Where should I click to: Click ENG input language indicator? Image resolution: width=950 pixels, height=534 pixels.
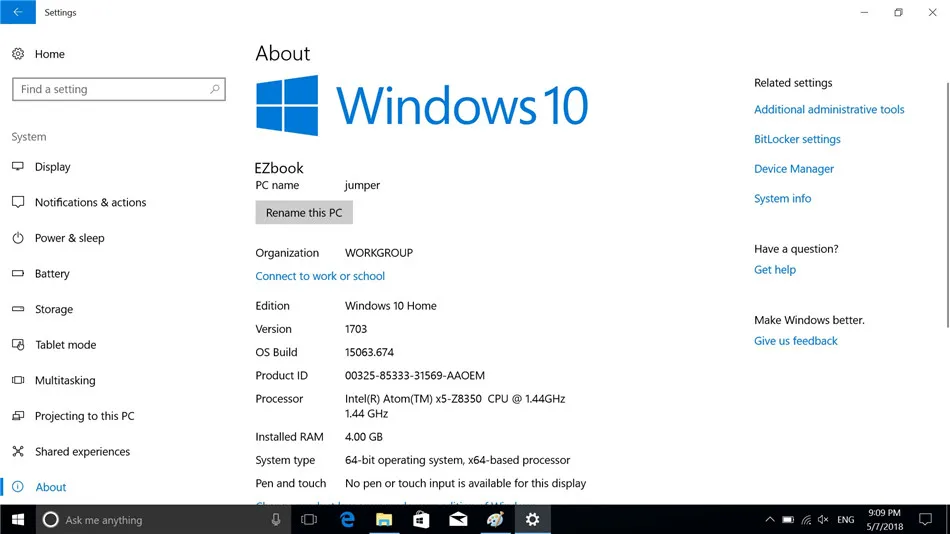tap(846, 519)
